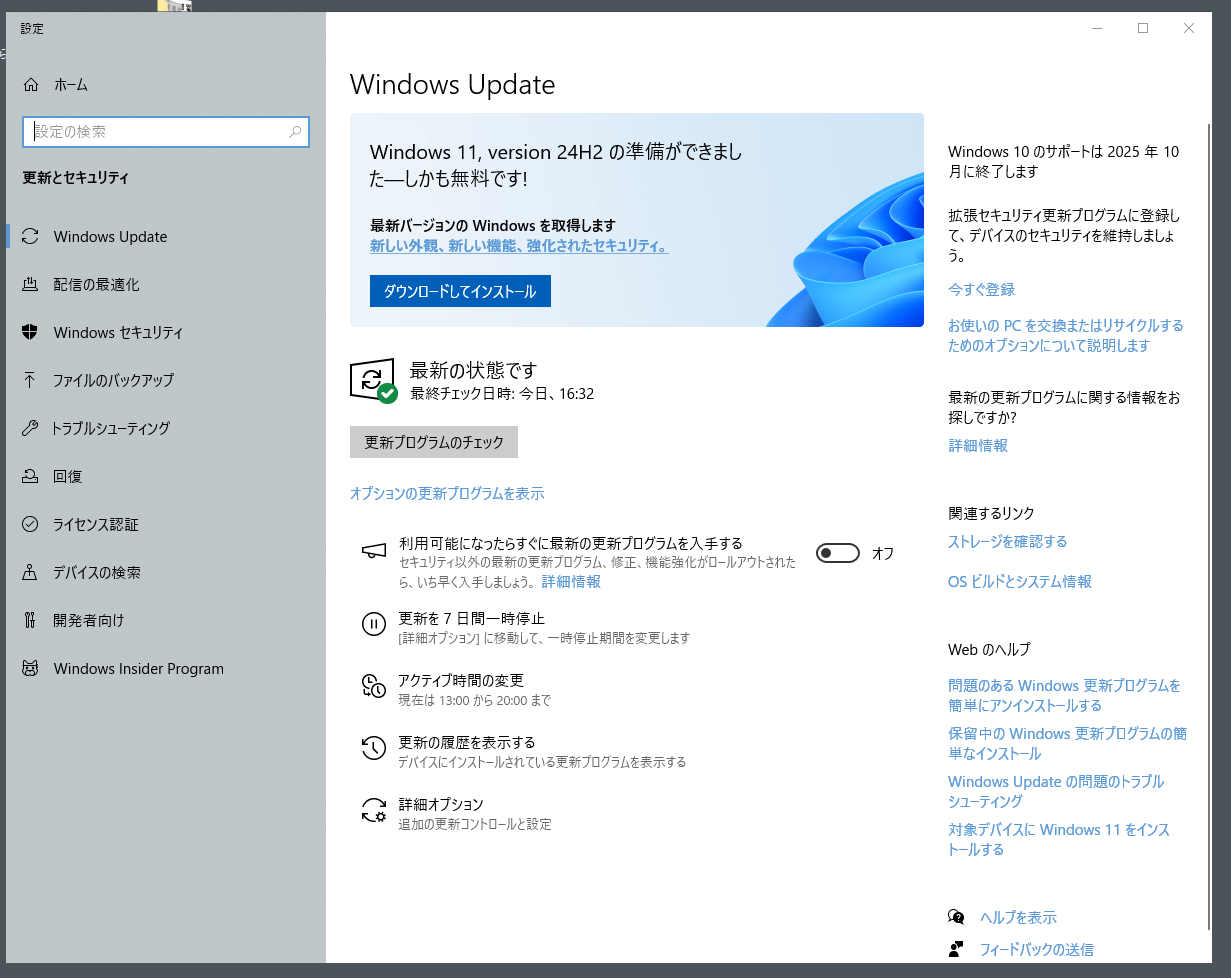This screenshot has height=978, width=1231.
Task: Click the ダウンロードしてインストール button
Action: (460, 292)
